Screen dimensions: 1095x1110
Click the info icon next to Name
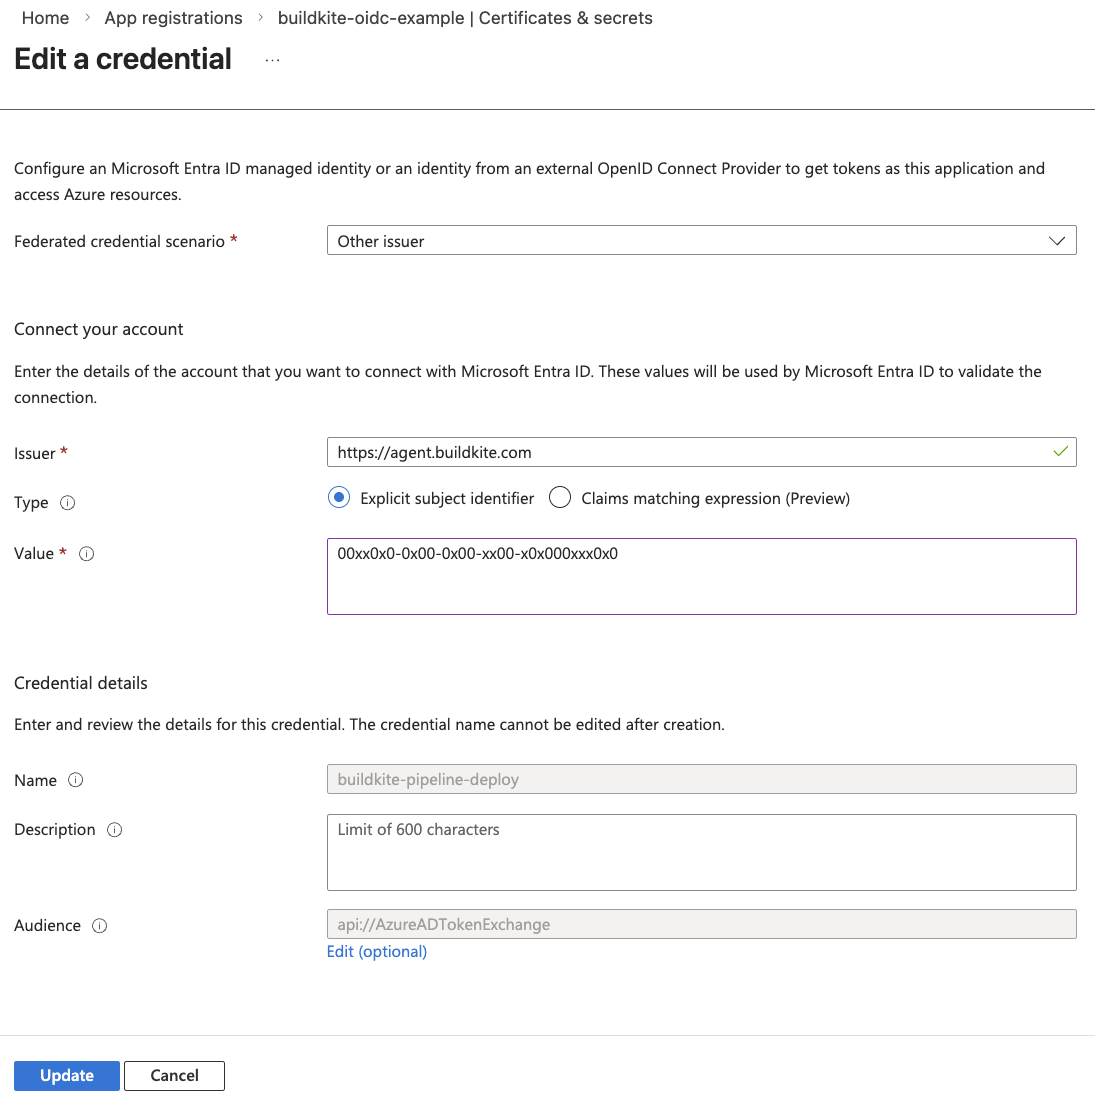(x=78, y=780)
